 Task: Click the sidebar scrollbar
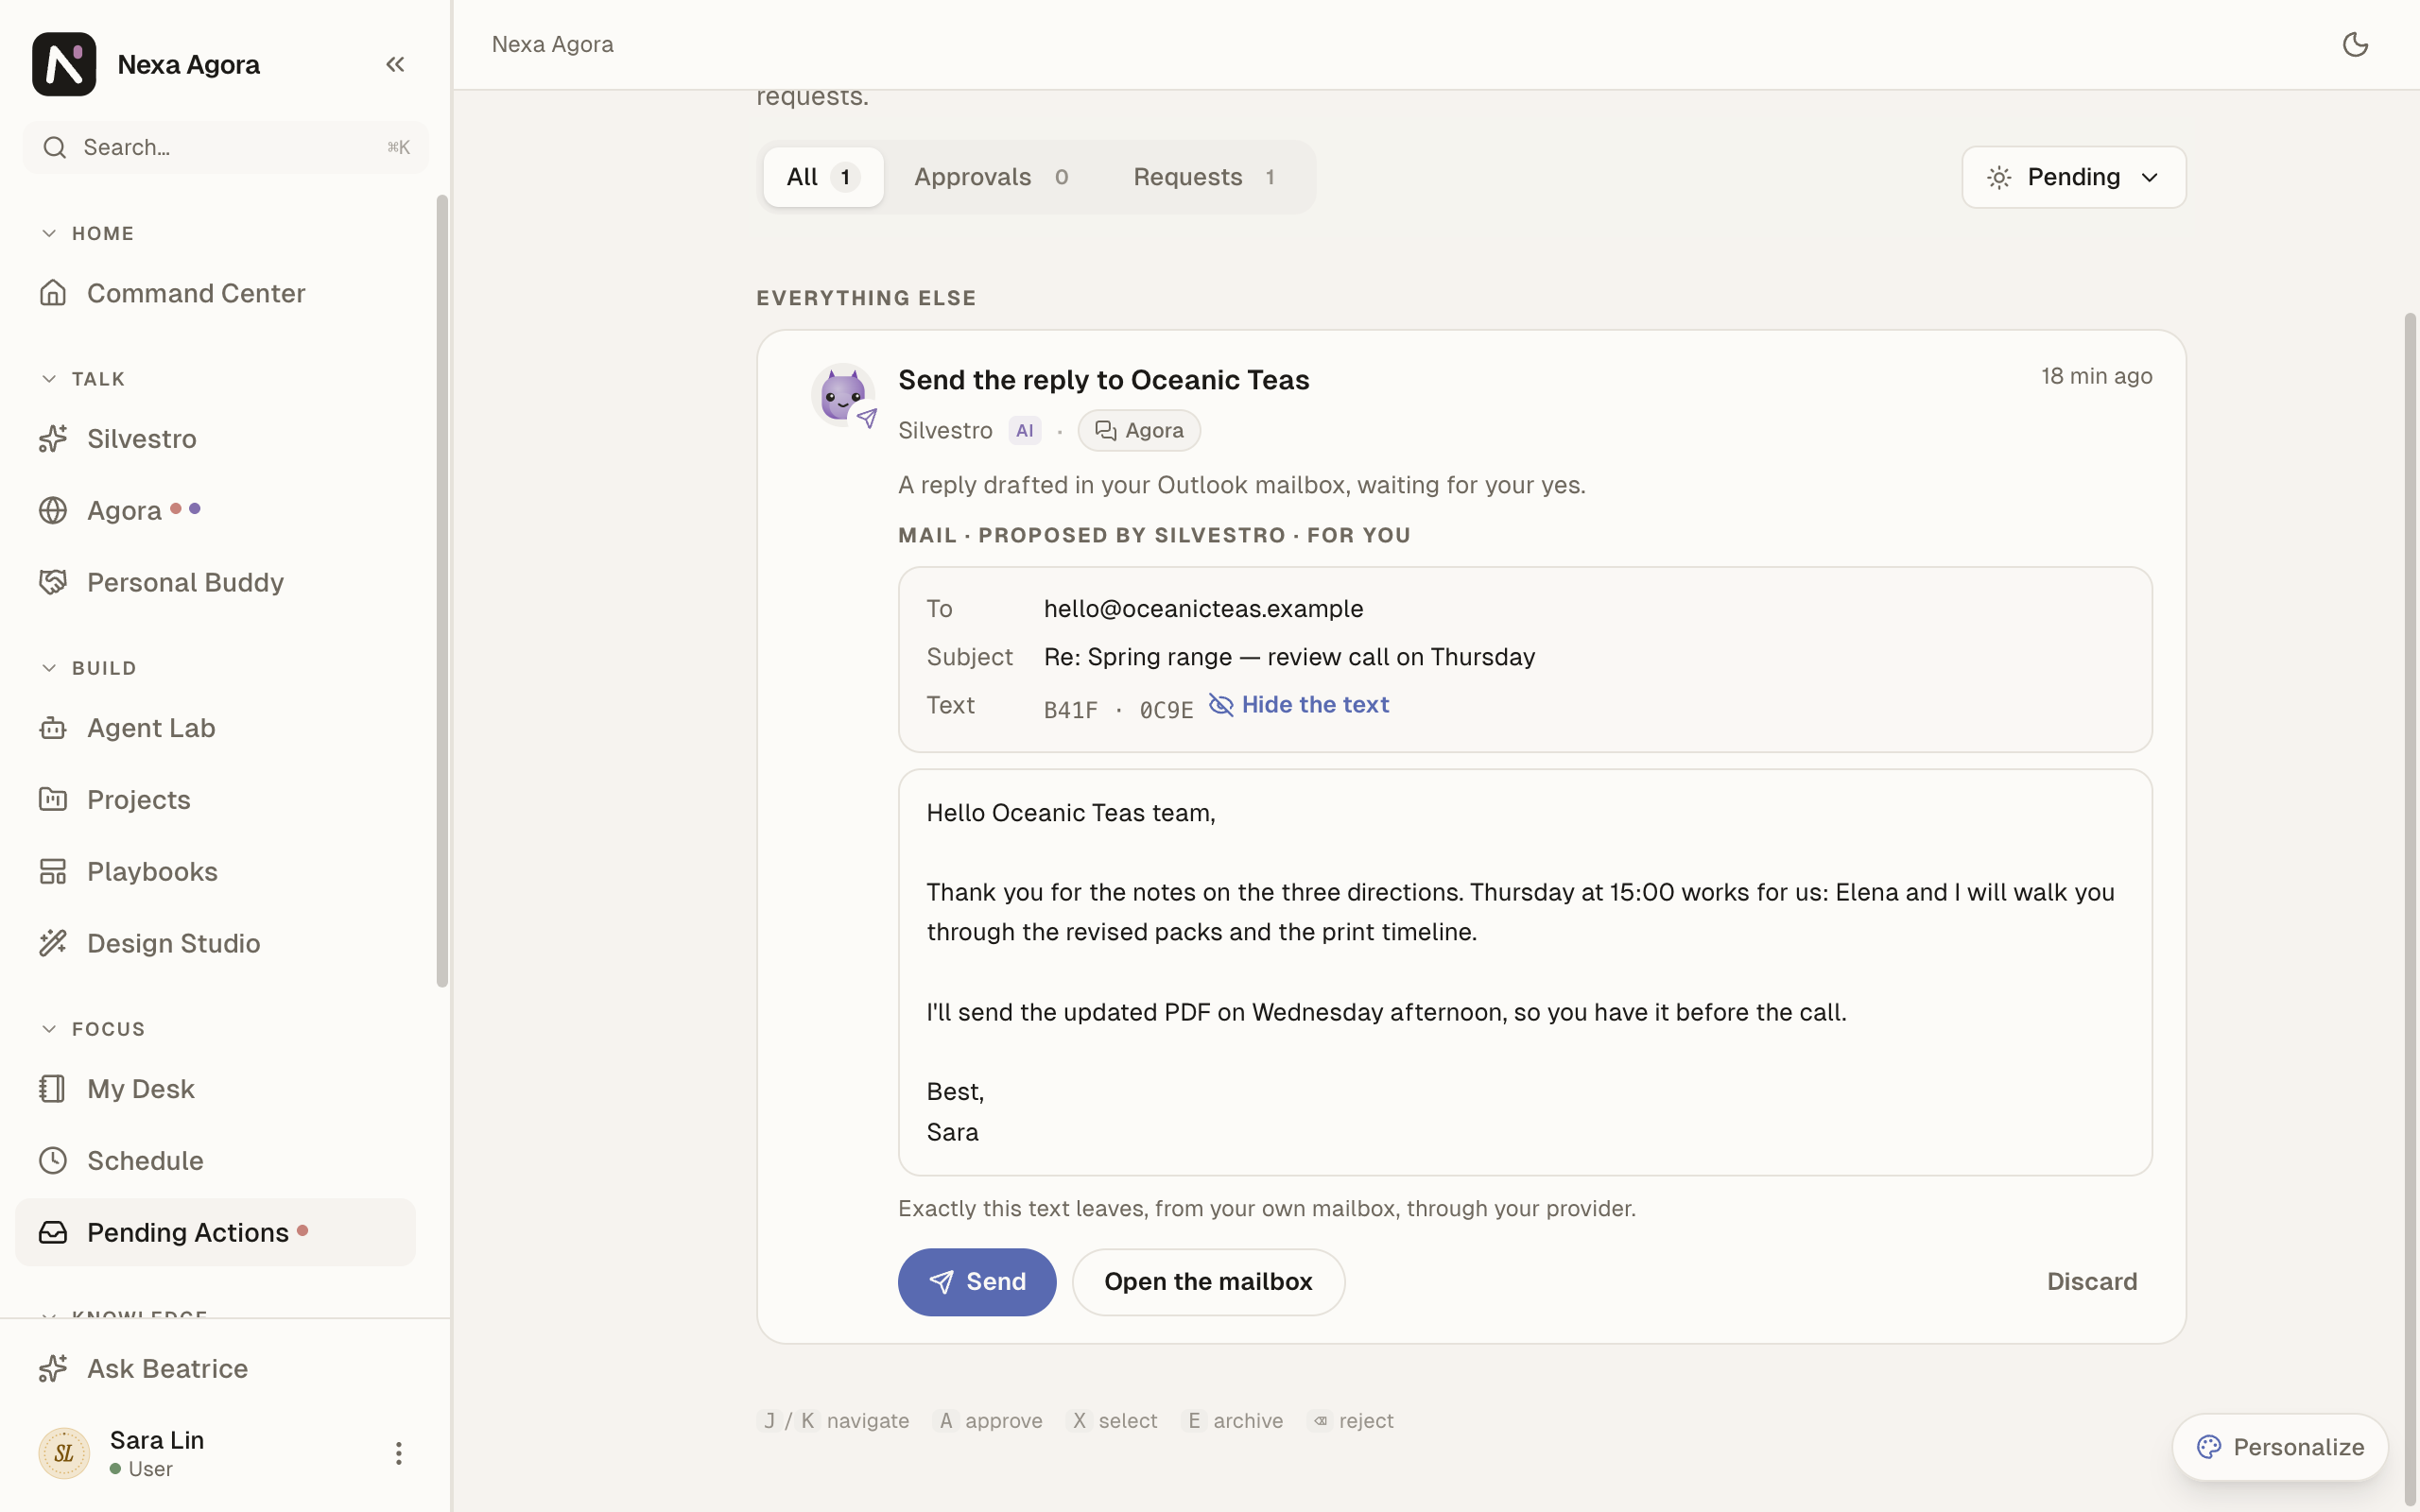442,590
